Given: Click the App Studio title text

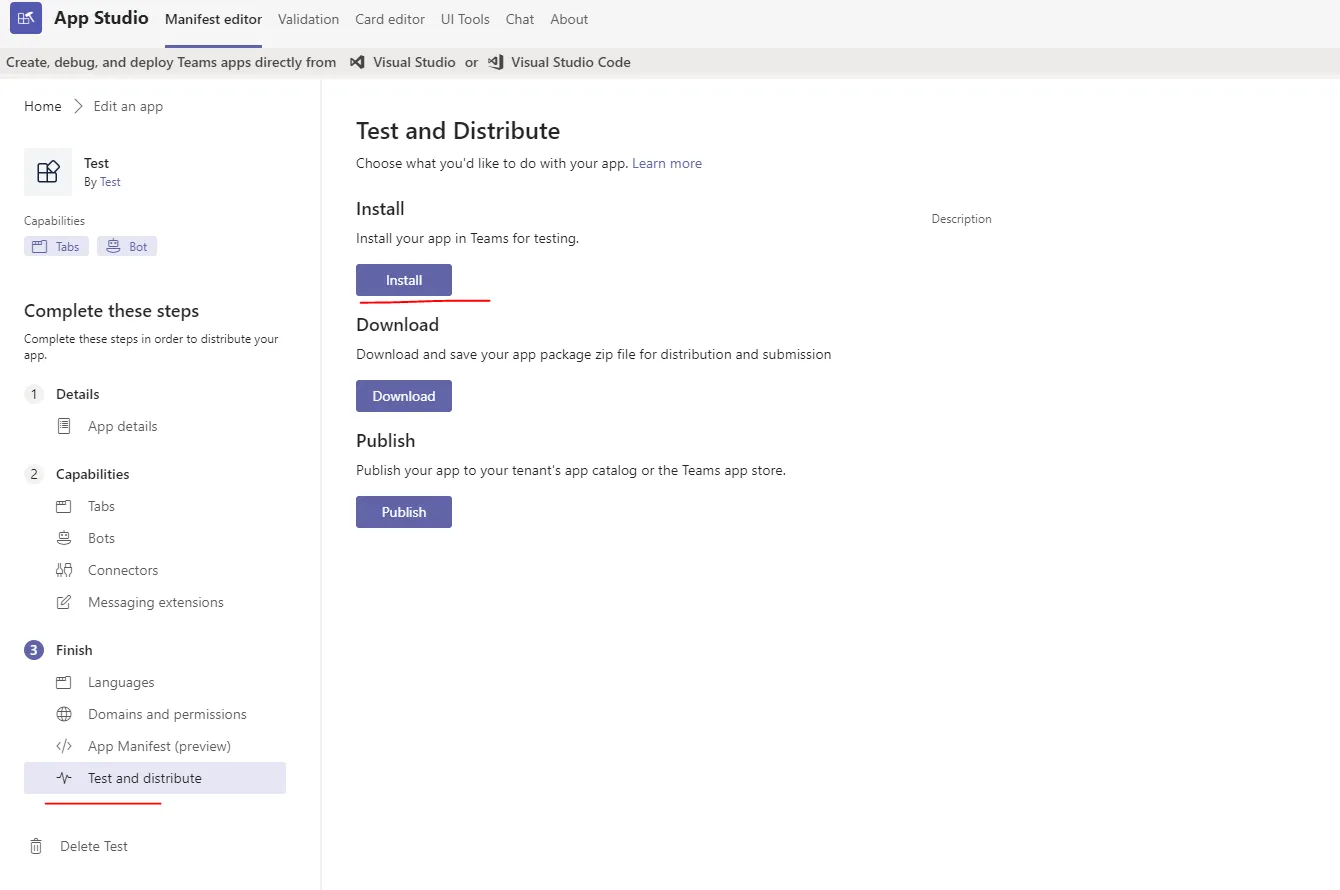Looking at the screenshot, I should [x=101, y=18].
